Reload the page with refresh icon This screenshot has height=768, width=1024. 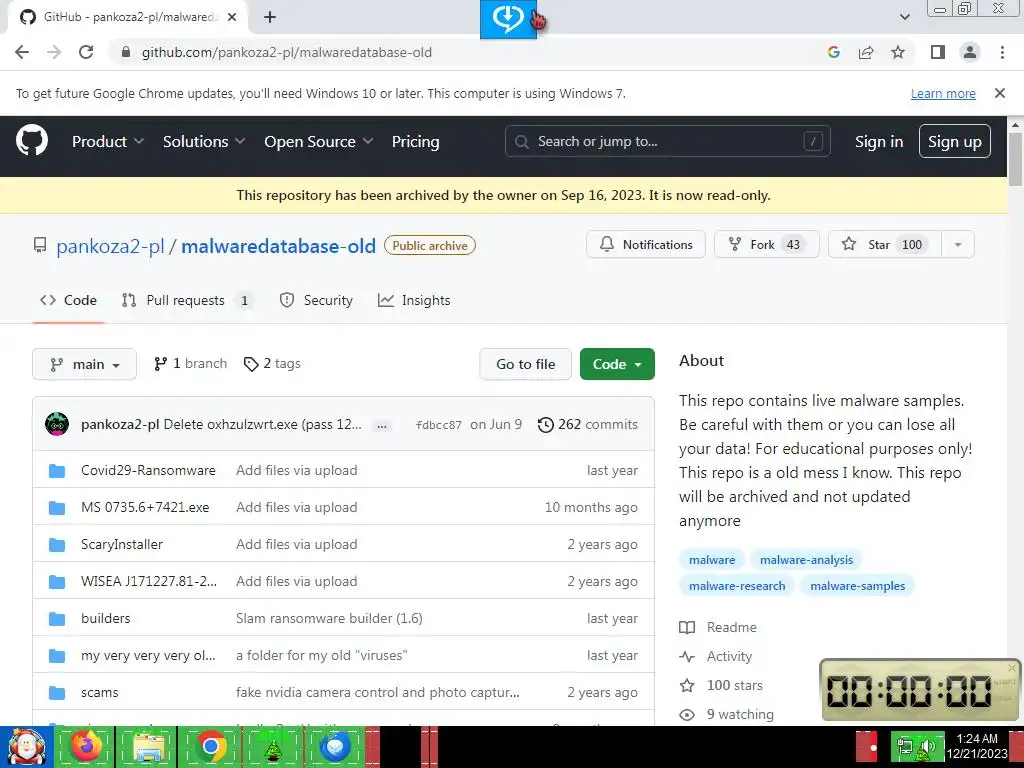[x=86, y=52]
